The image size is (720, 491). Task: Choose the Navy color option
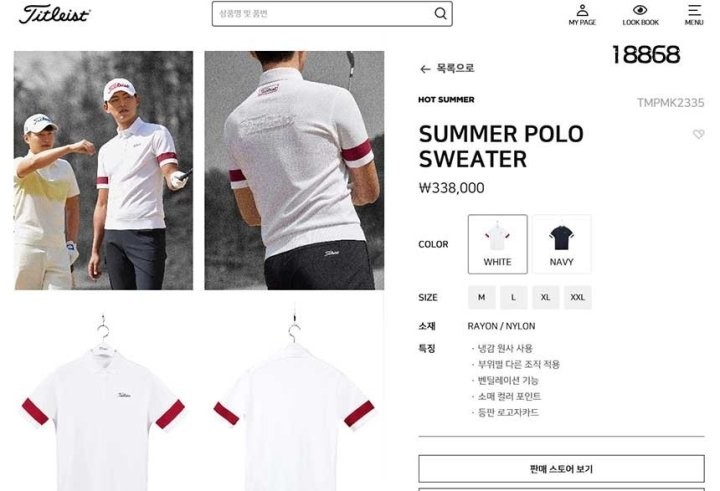pos(562,244)
